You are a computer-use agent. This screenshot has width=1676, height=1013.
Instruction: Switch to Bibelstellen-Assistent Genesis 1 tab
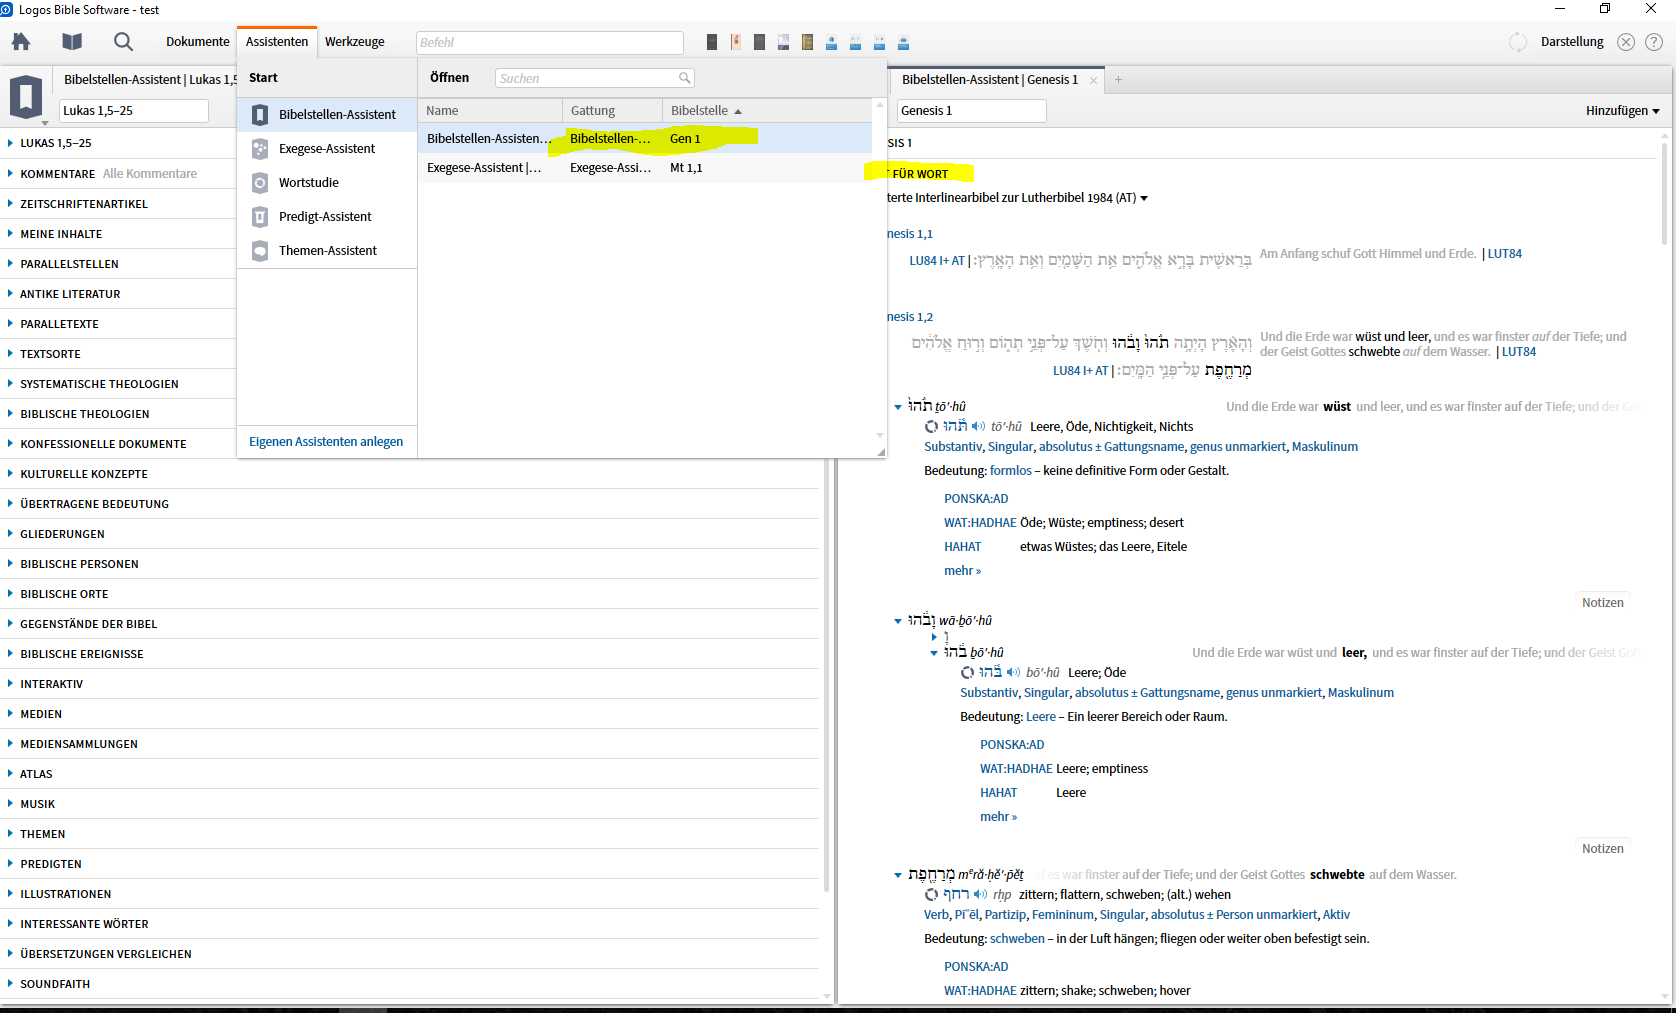coord(990,79)
